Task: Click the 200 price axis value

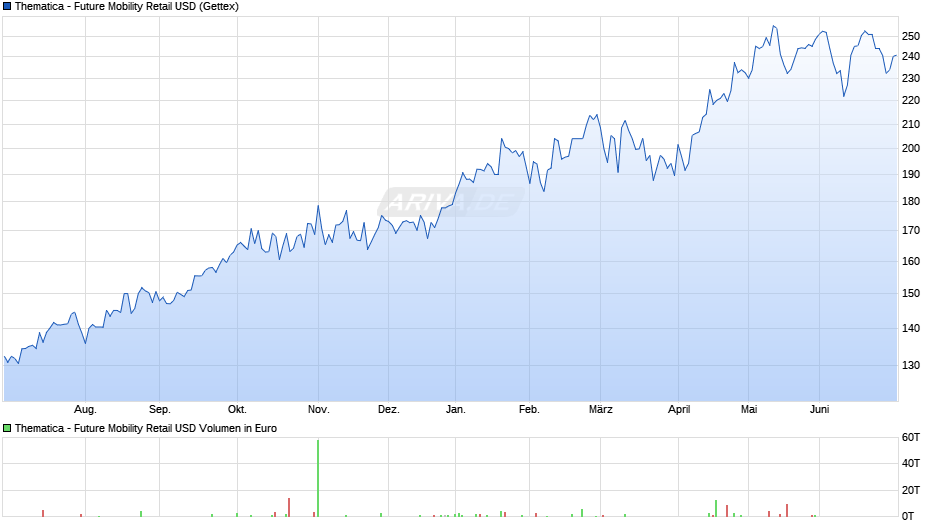Action: 911,149
